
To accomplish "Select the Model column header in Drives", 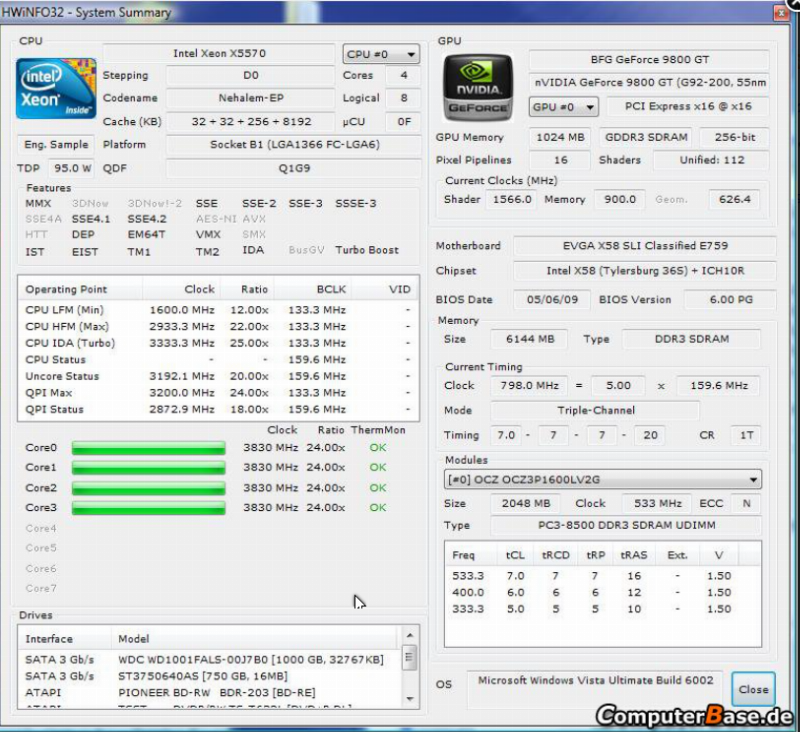I will (x=254, y=639).
